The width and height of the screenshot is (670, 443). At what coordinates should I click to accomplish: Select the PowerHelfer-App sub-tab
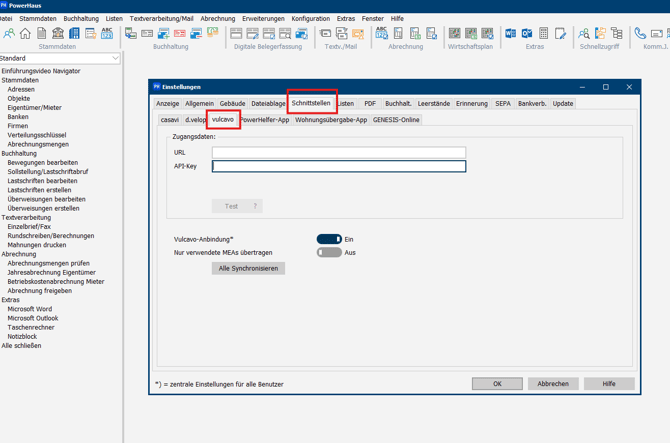[265, 120]
